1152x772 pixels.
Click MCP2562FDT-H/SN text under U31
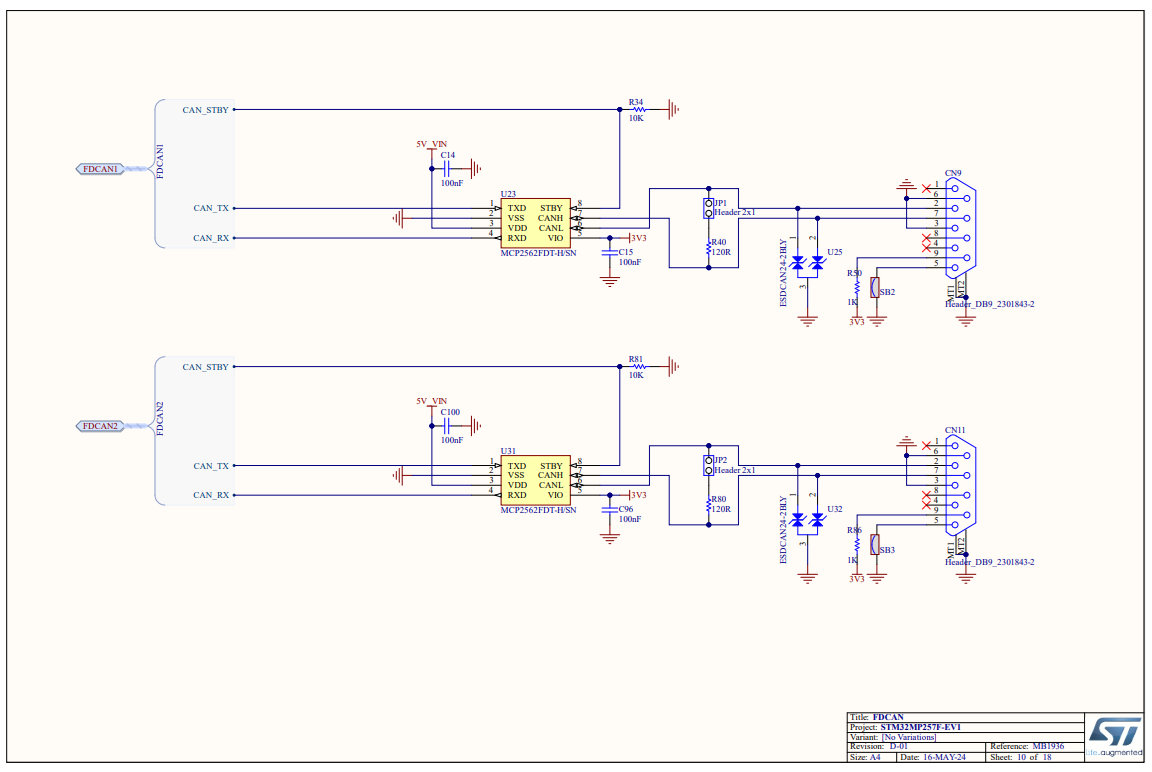pyautogui.click(x=539, y=510)
